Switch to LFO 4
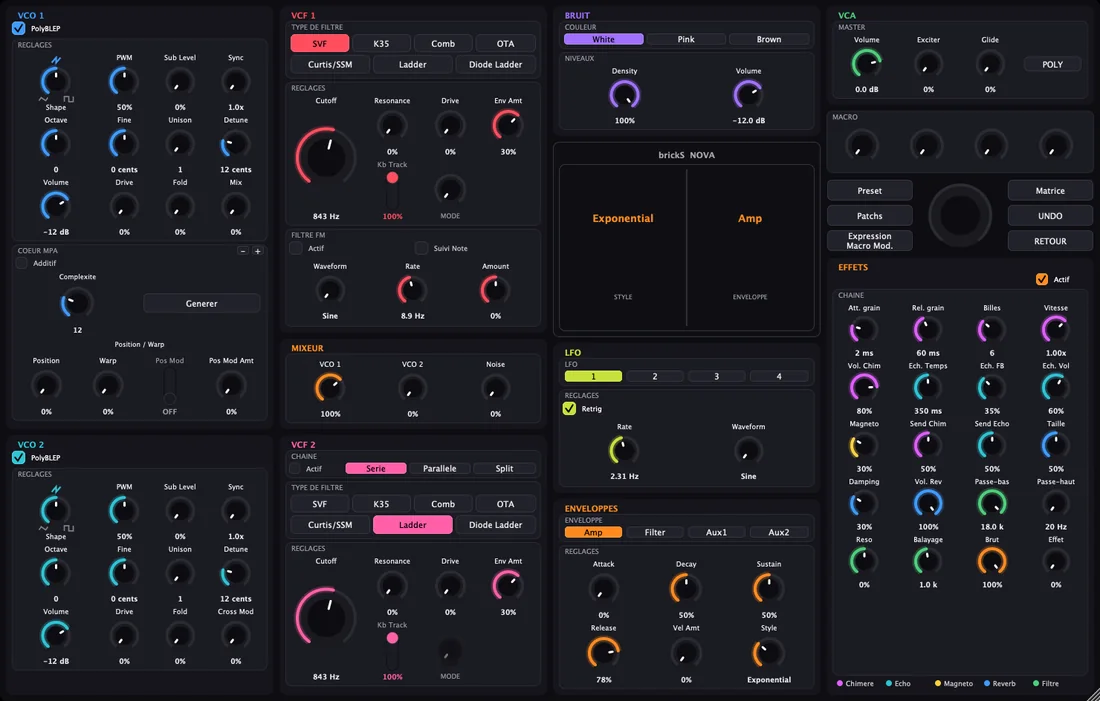Image resolution: width=1100 pixels, height=701 pixels. [779, 376]
